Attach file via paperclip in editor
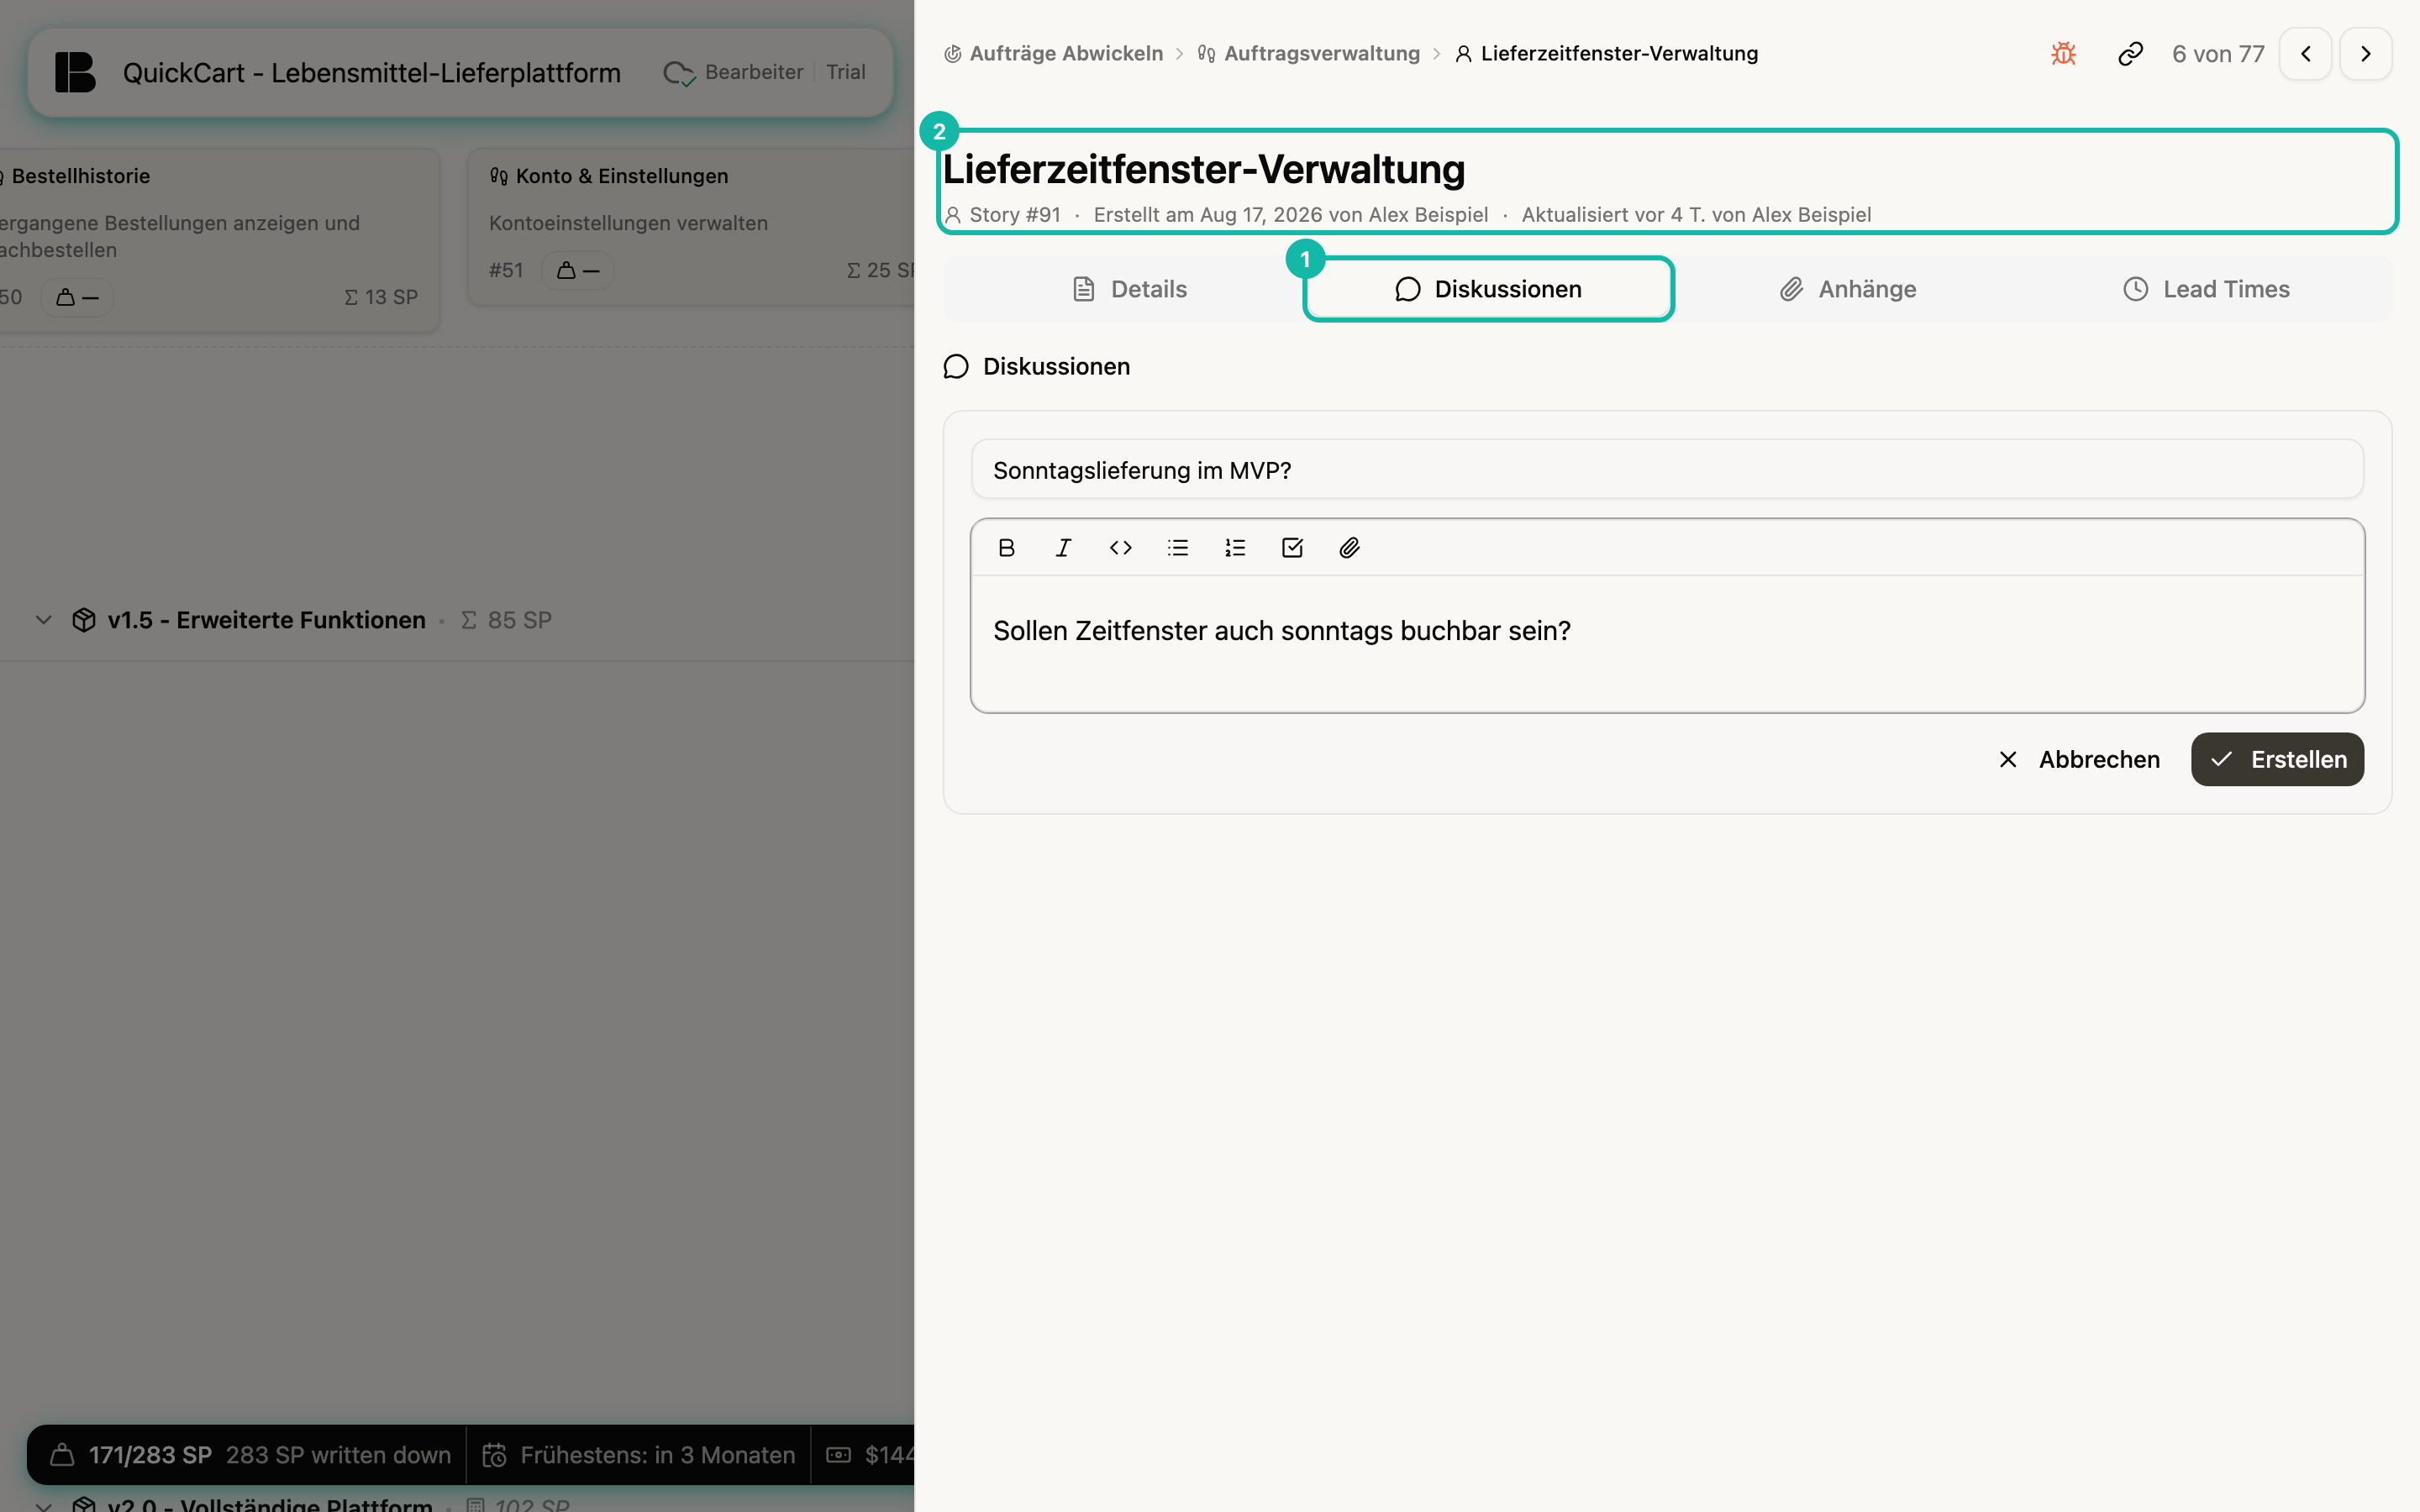This screenshot has width=2420, height=1512. click(x=1349, y=547)
